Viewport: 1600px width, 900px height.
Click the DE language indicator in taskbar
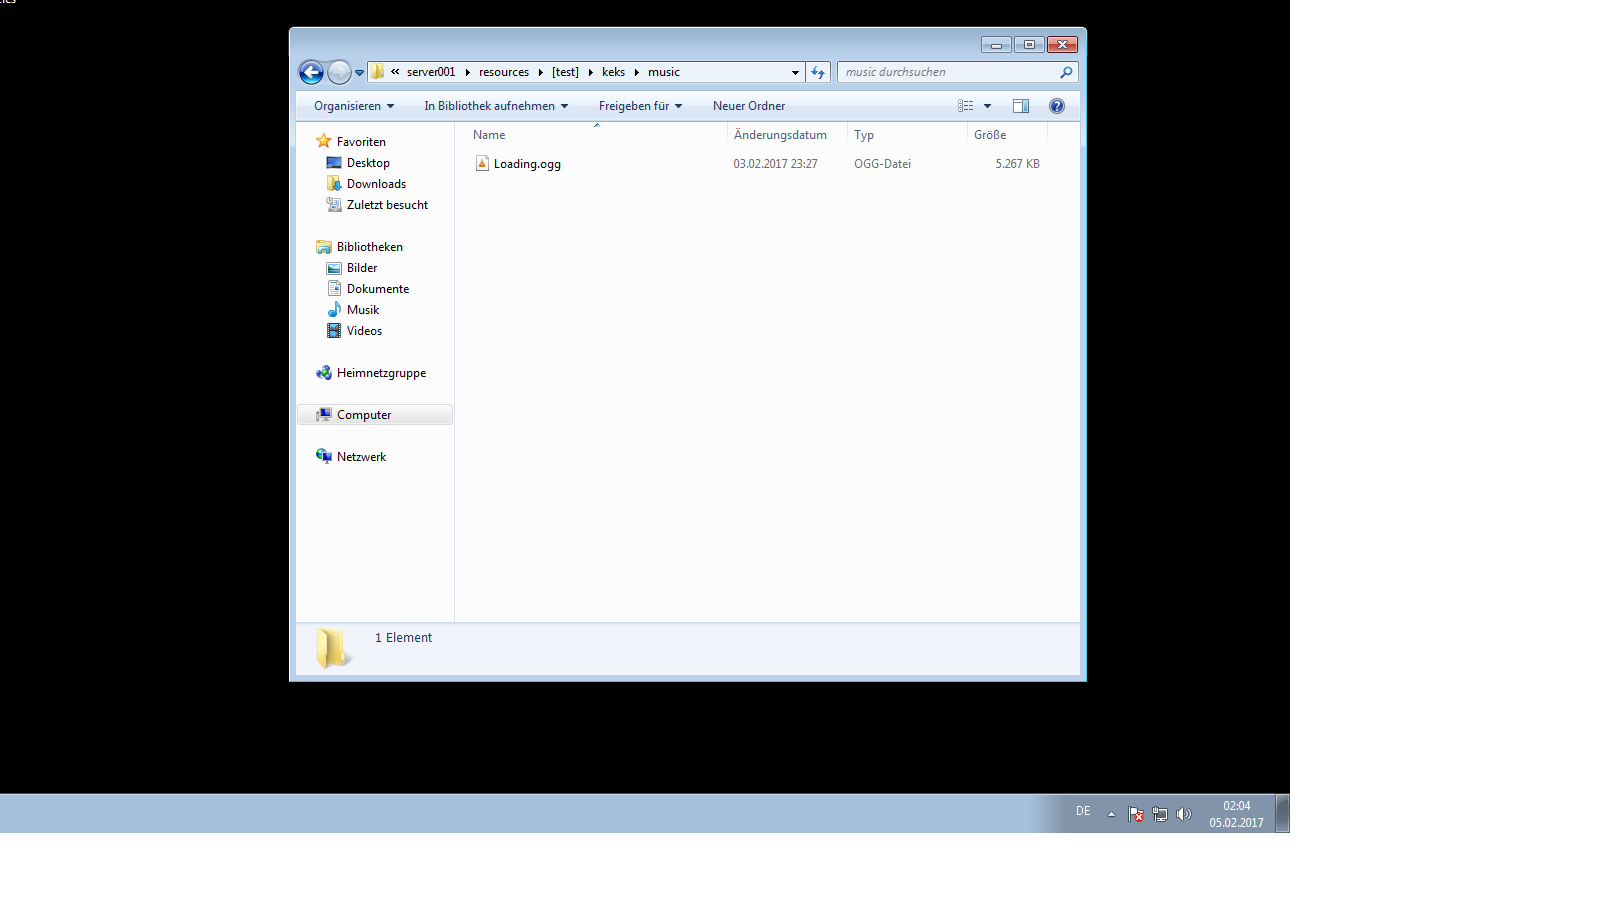click(x=1082, y=812)
